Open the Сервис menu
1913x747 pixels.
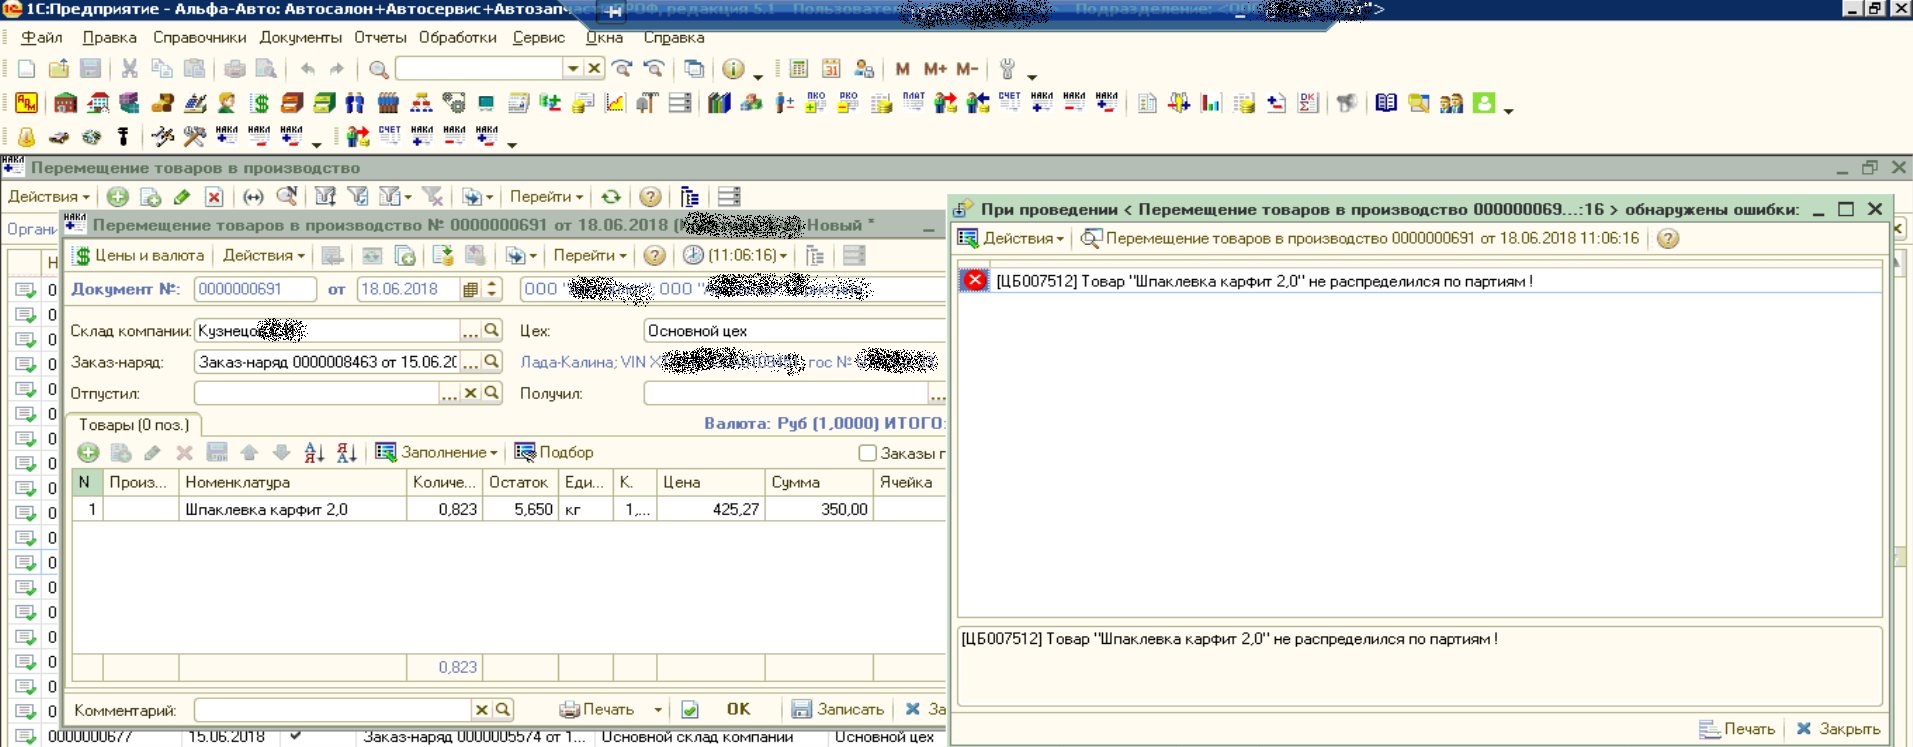point(538,38)
